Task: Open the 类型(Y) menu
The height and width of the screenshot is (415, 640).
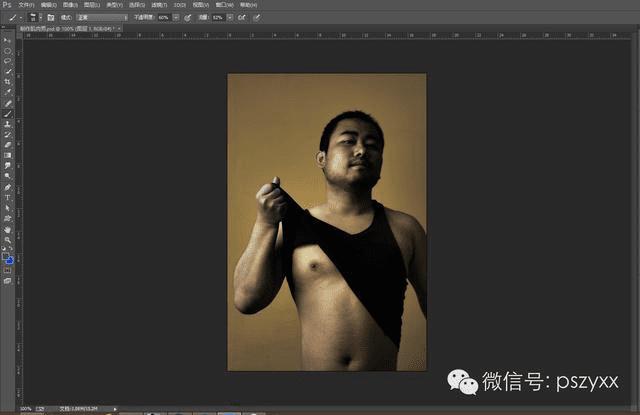Action: [114, 5]
